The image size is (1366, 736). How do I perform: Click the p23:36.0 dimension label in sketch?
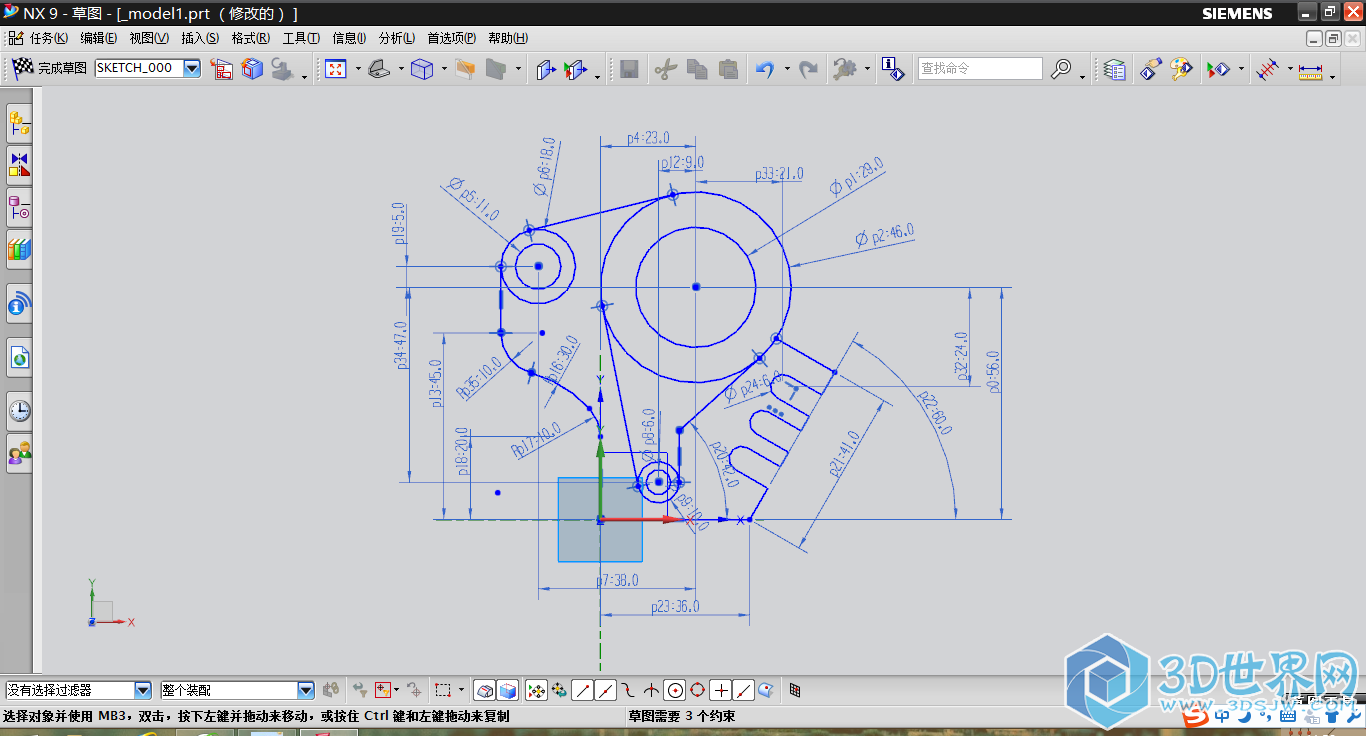[x=675, y=606]
